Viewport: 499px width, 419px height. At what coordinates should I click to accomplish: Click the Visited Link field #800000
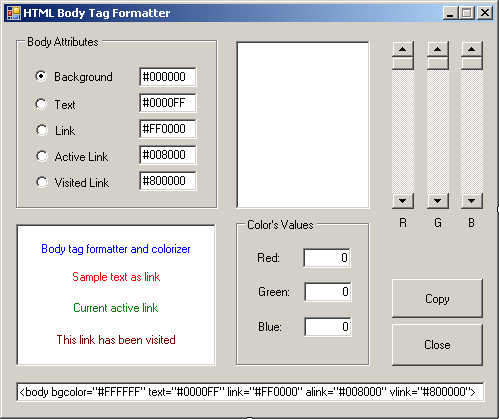[x=168, y=181]
